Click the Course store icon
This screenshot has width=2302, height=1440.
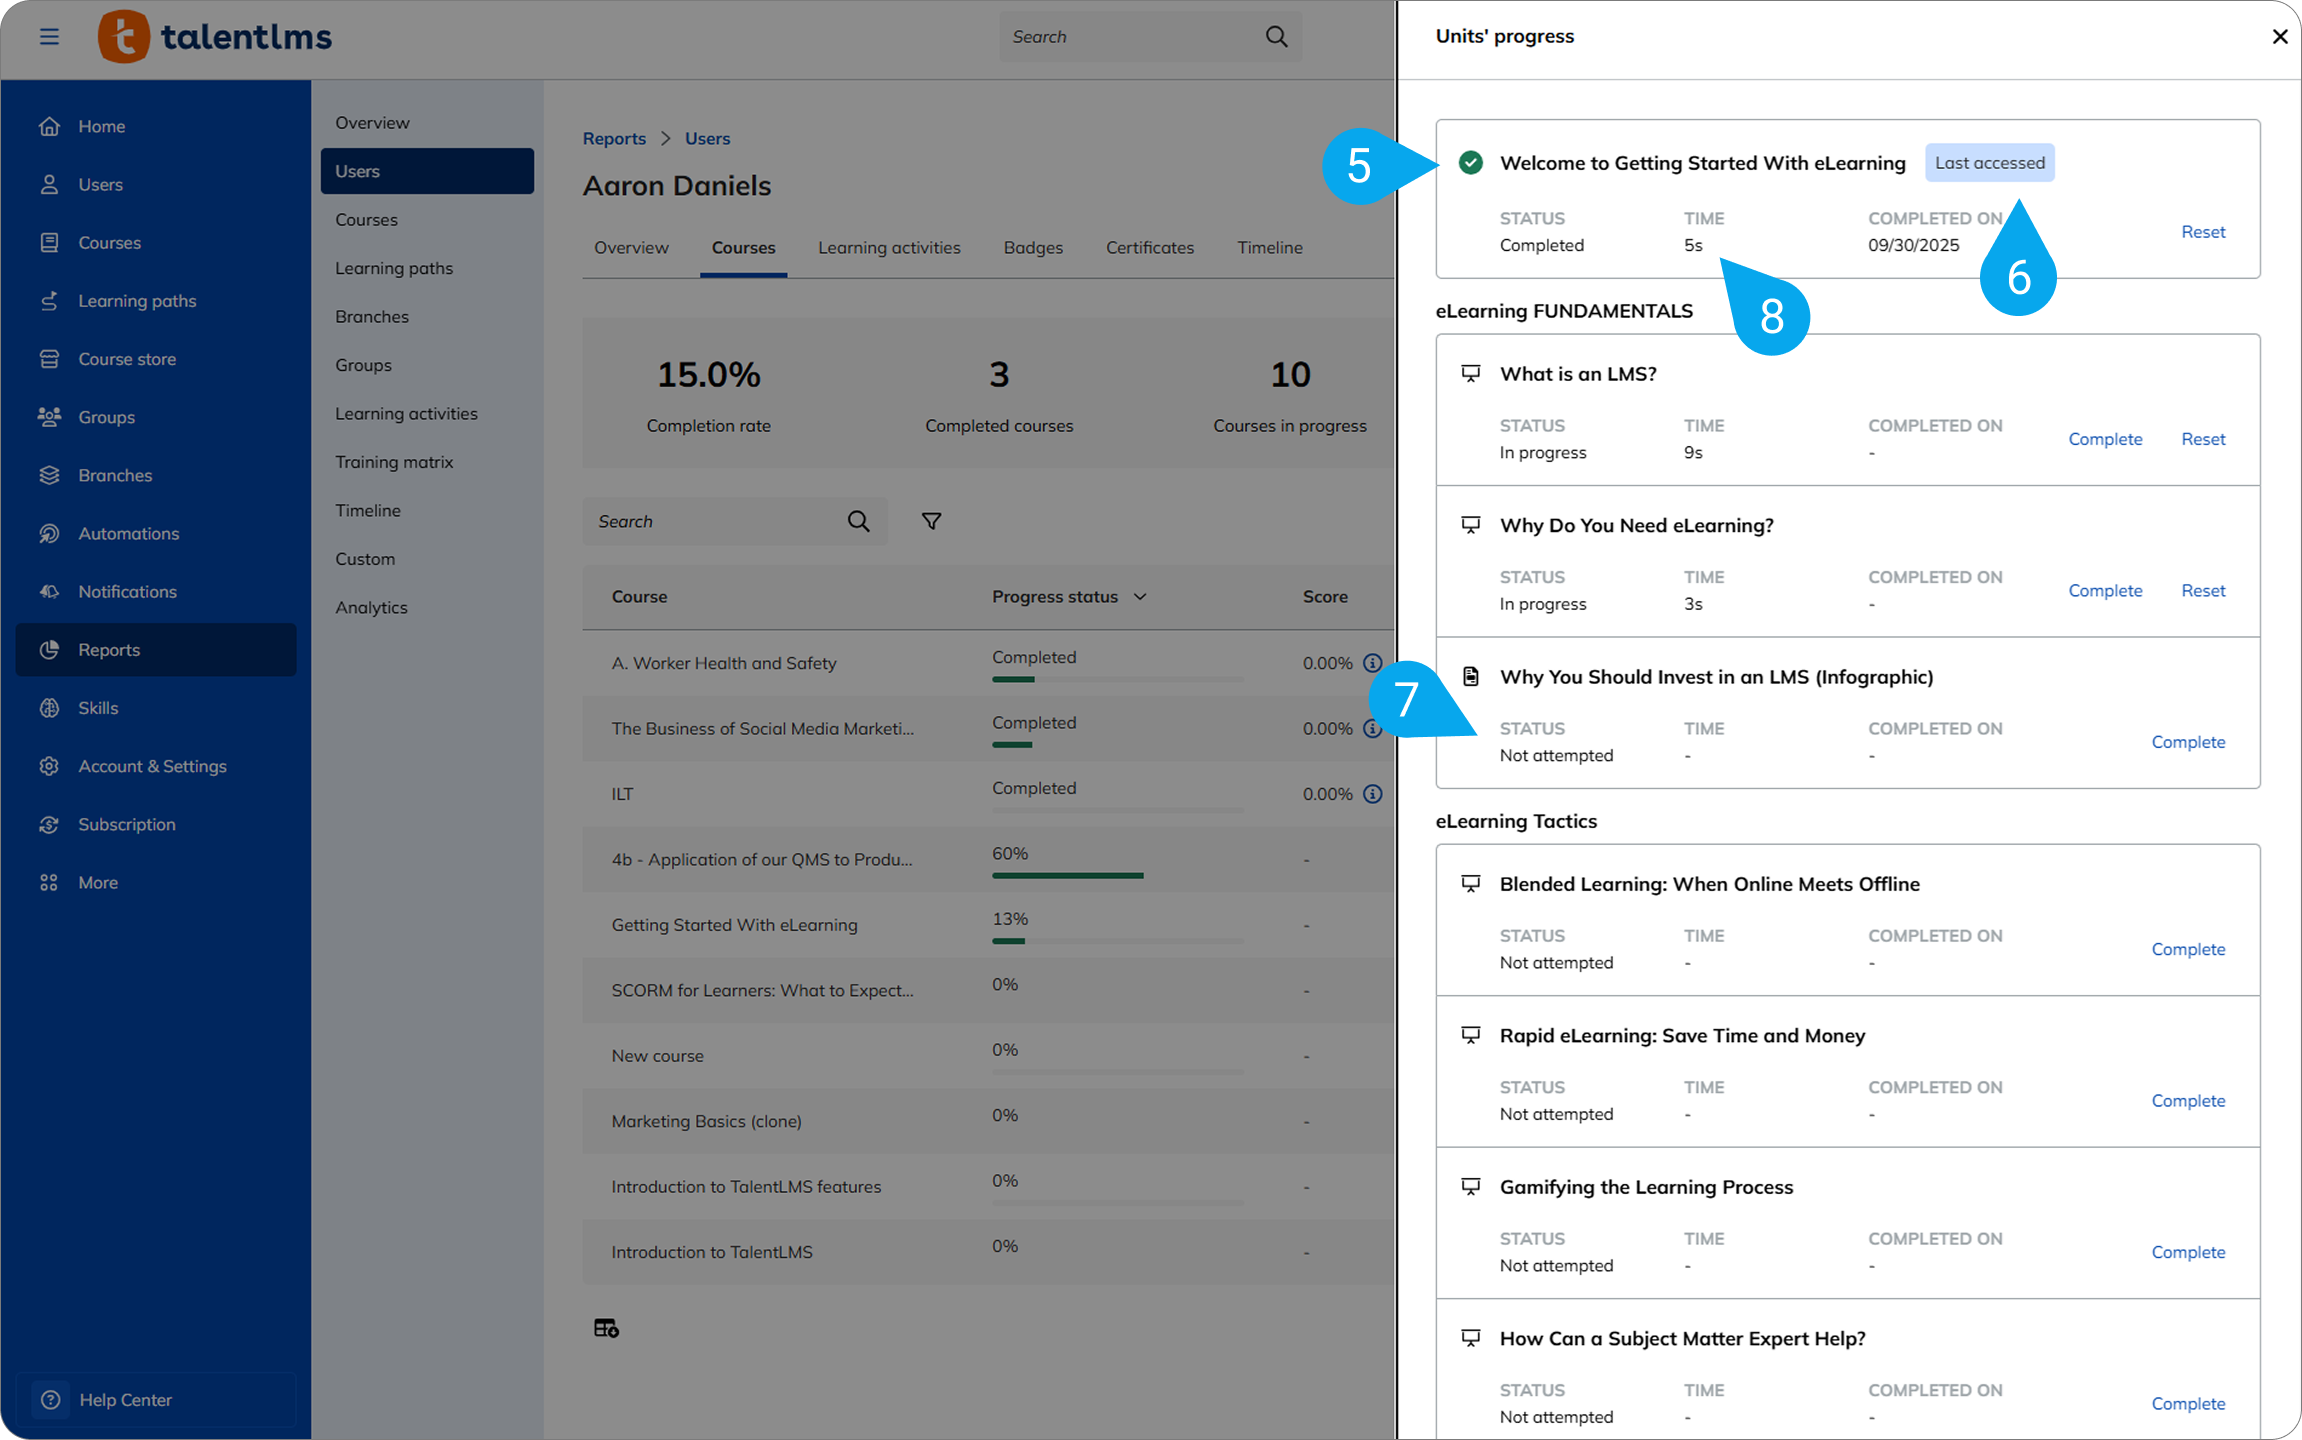tap(49, 359)
